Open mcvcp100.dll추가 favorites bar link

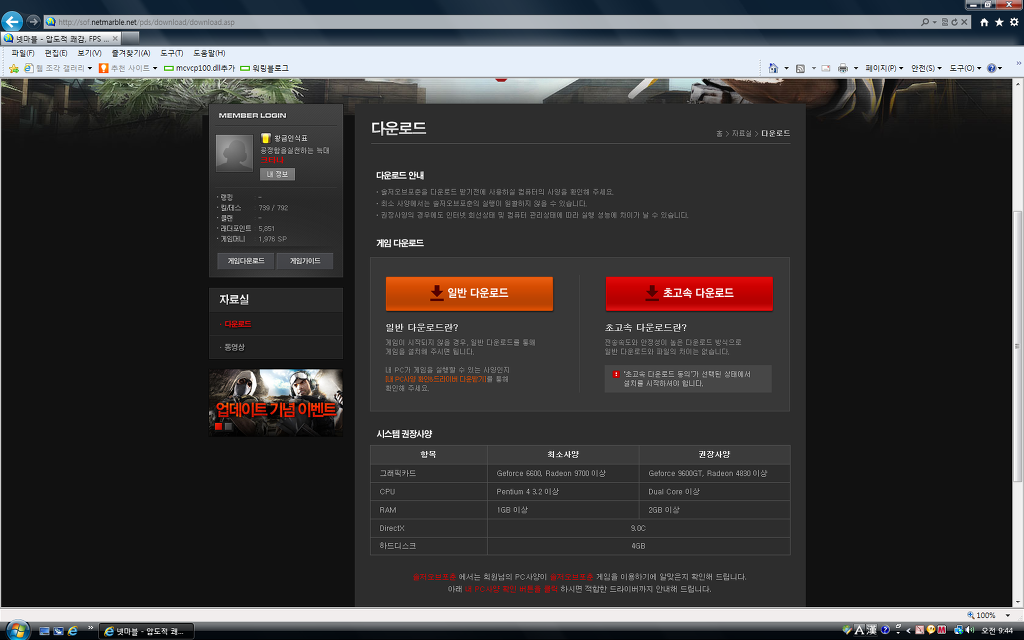[200, 68]
